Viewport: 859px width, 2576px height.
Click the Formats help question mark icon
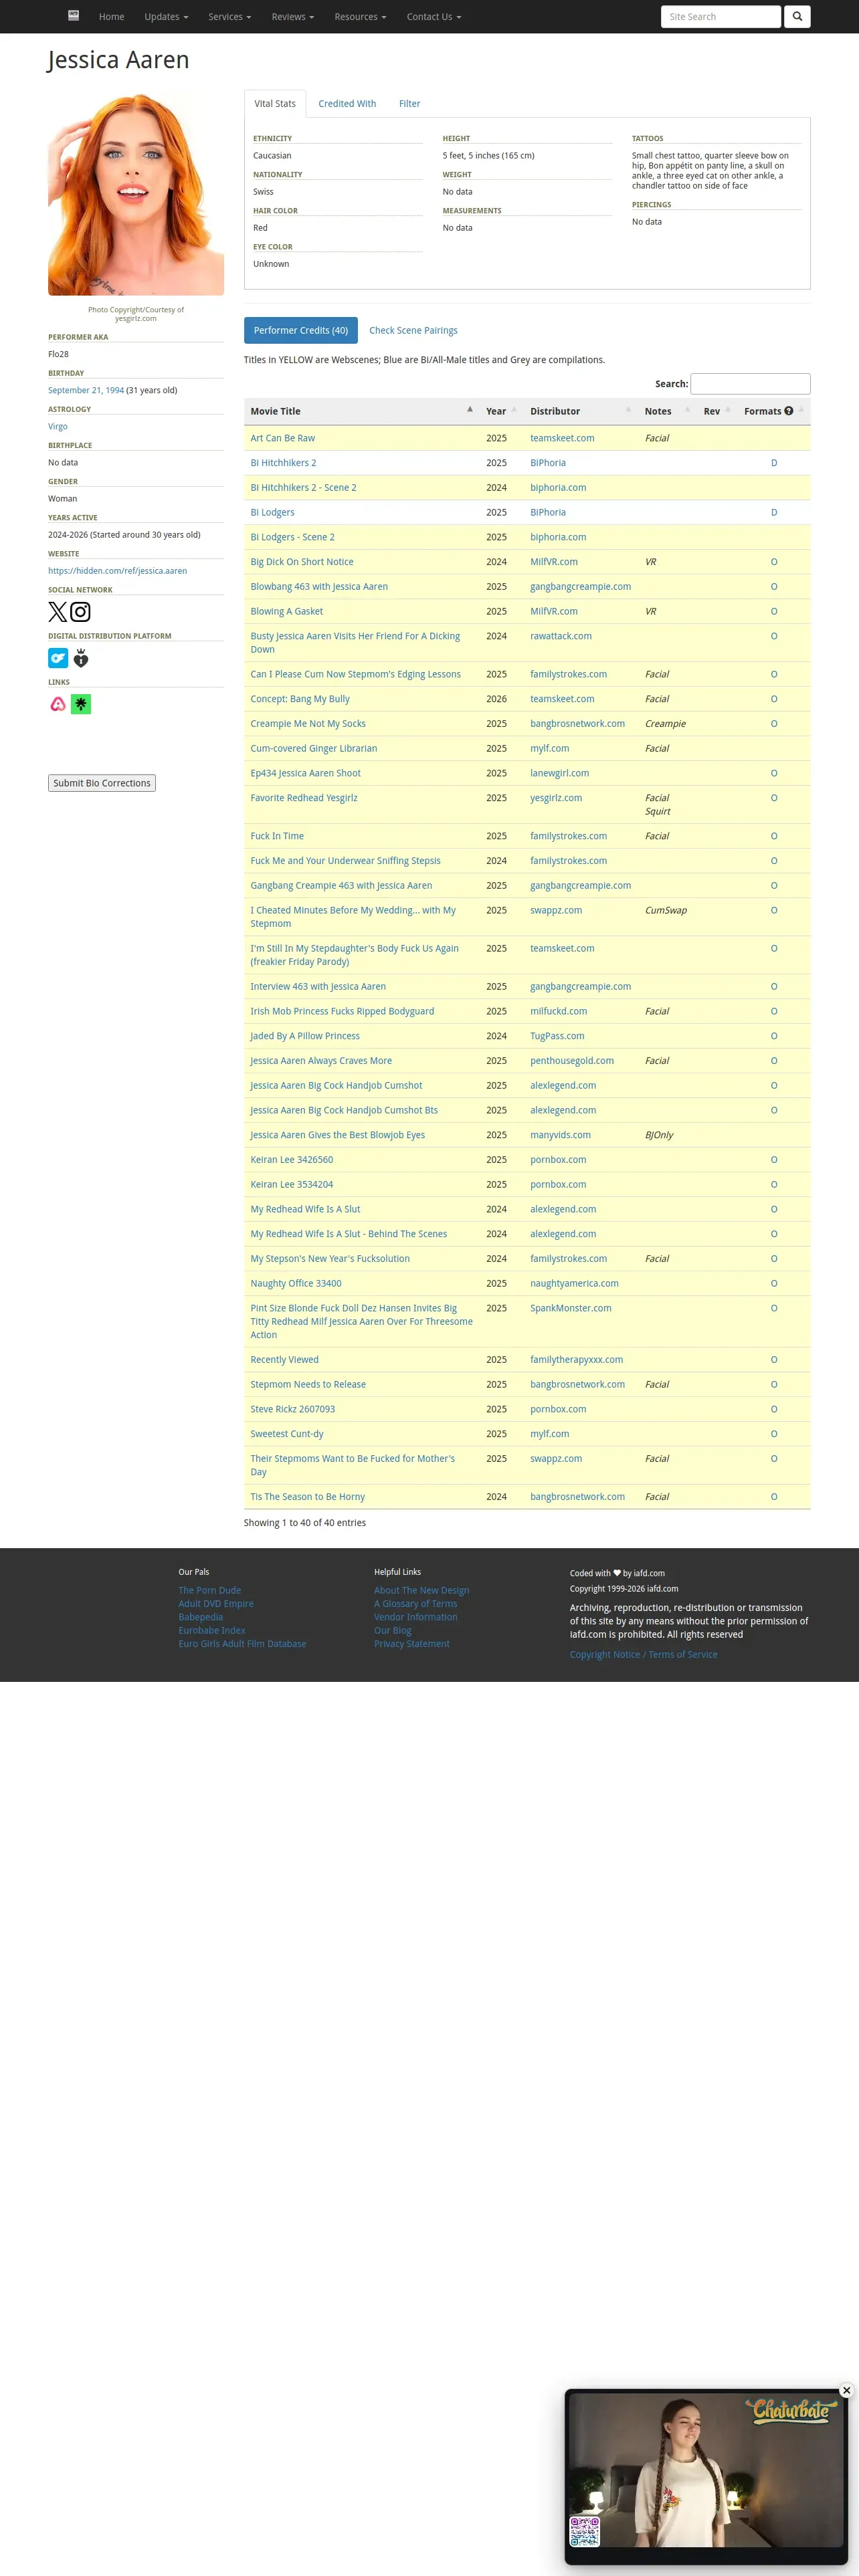[x=789, y=411]
